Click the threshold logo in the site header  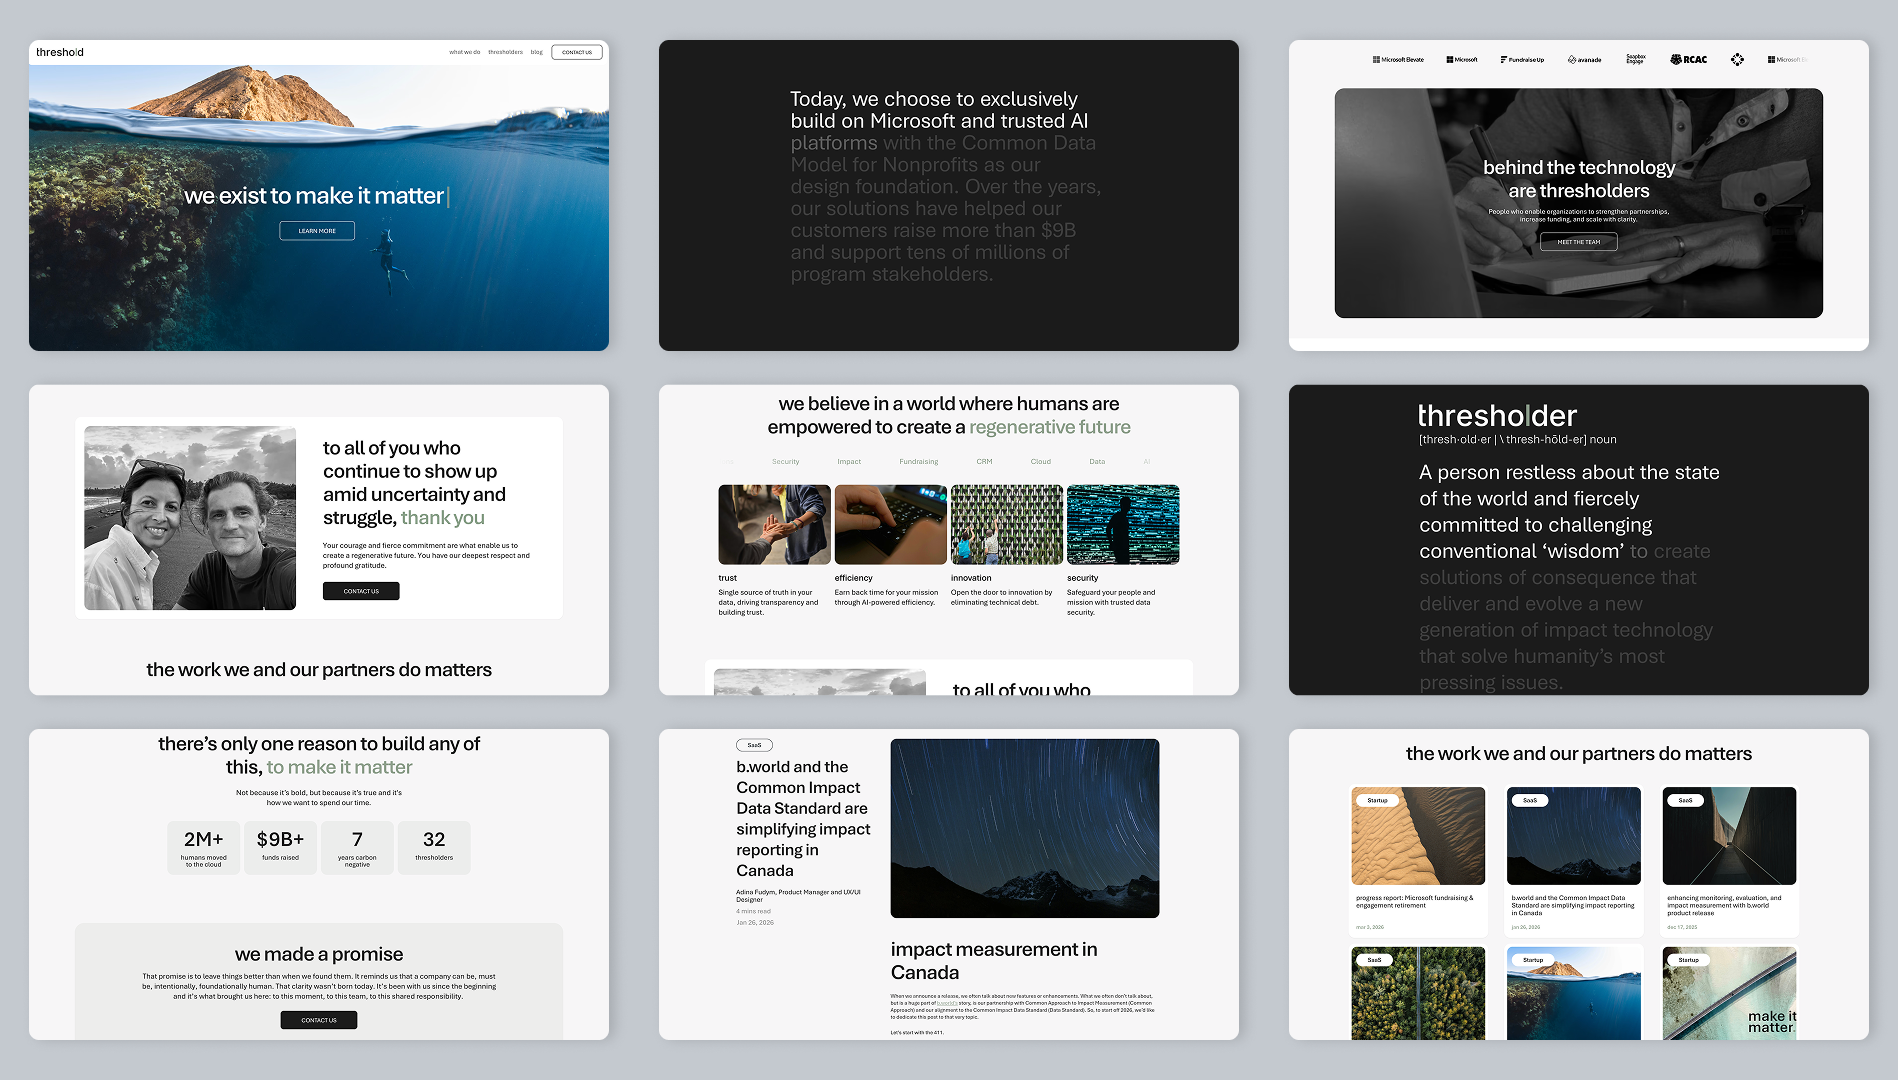60,52
